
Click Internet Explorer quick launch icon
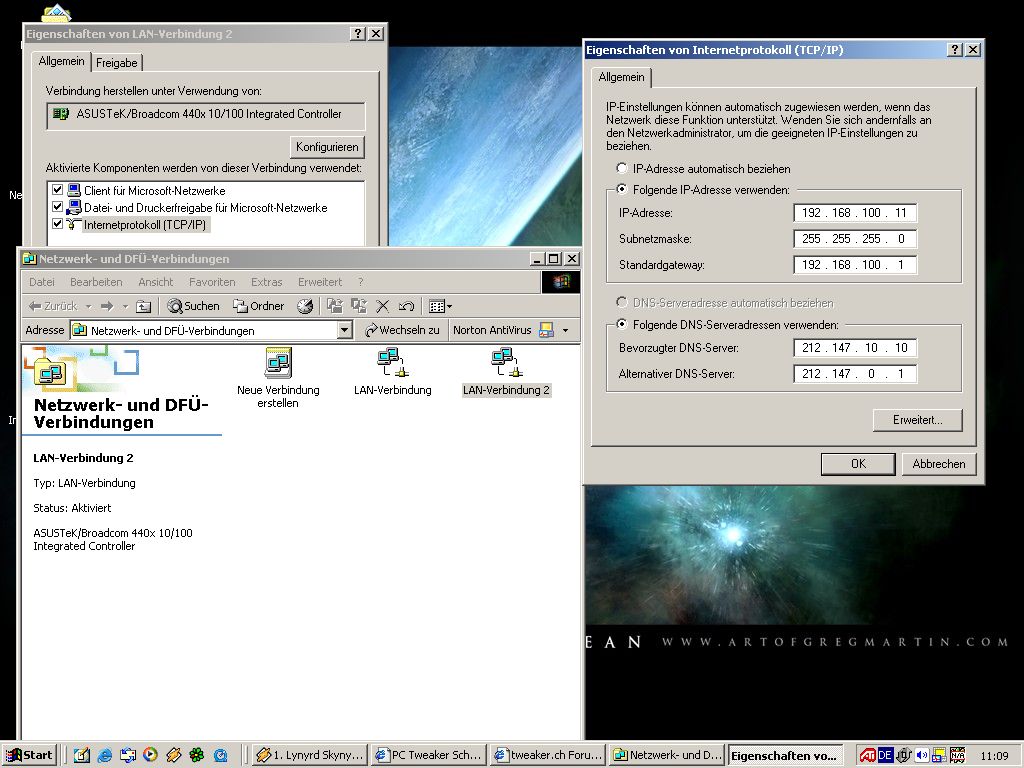point(104,755)
